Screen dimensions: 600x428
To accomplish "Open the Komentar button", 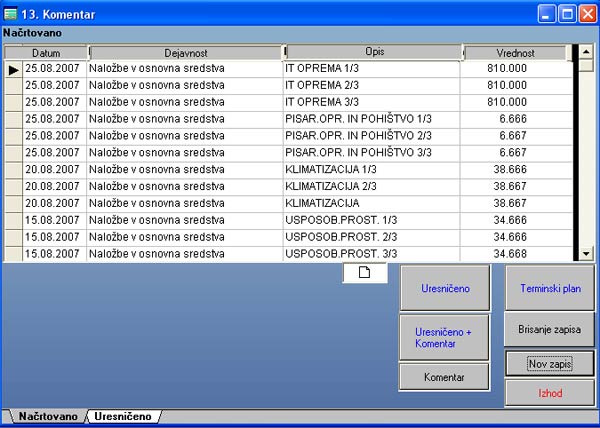I will pyautogui.click(x=444, y=376).
